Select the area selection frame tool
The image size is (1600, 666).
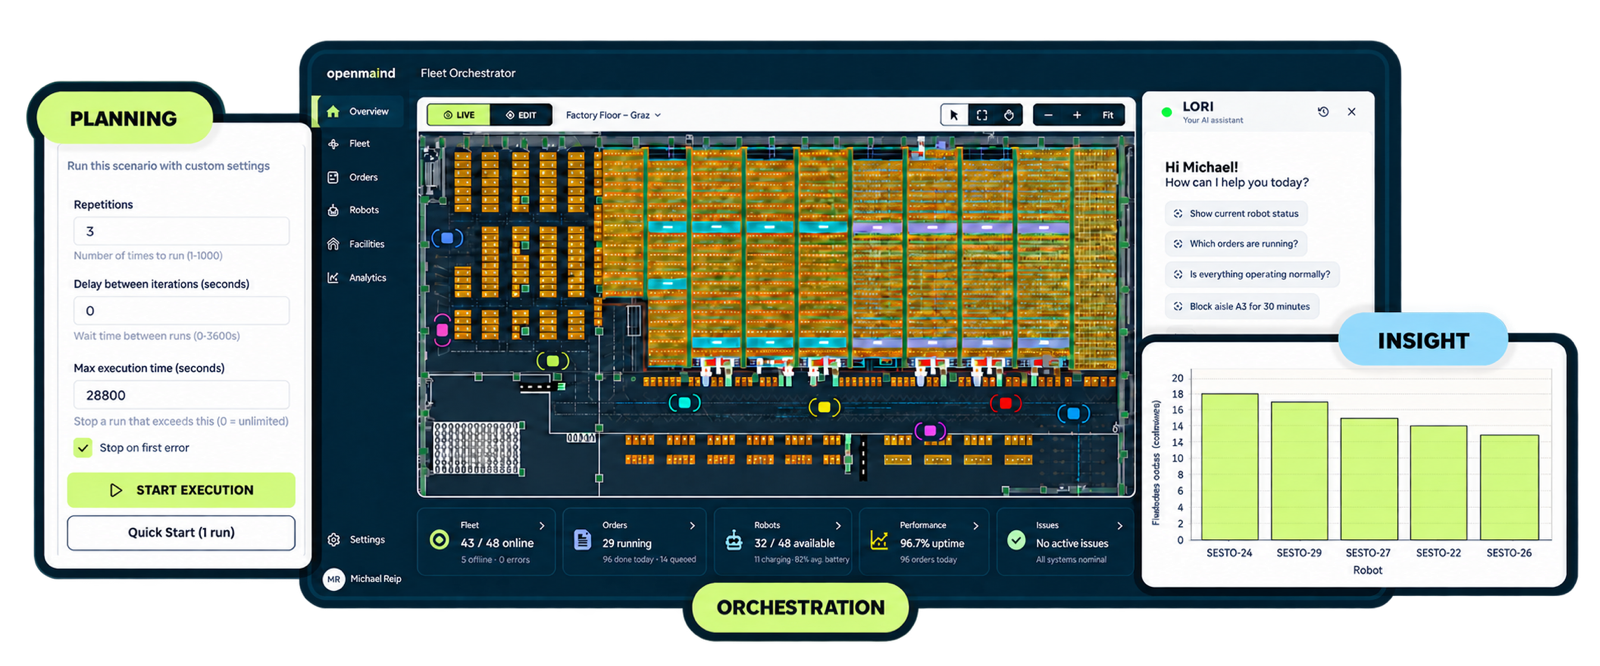tap(982, 115)
